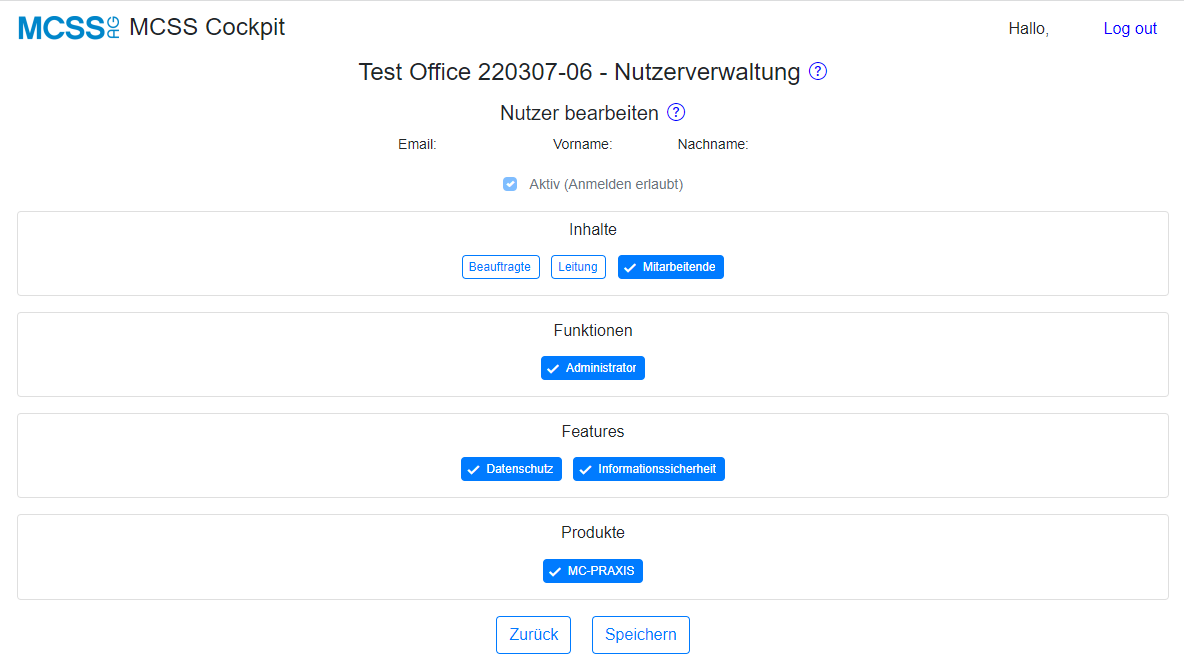Deselect the Mitarbeitende content toggle
This screenshot has width=1184, height=663.
[671, 267]
